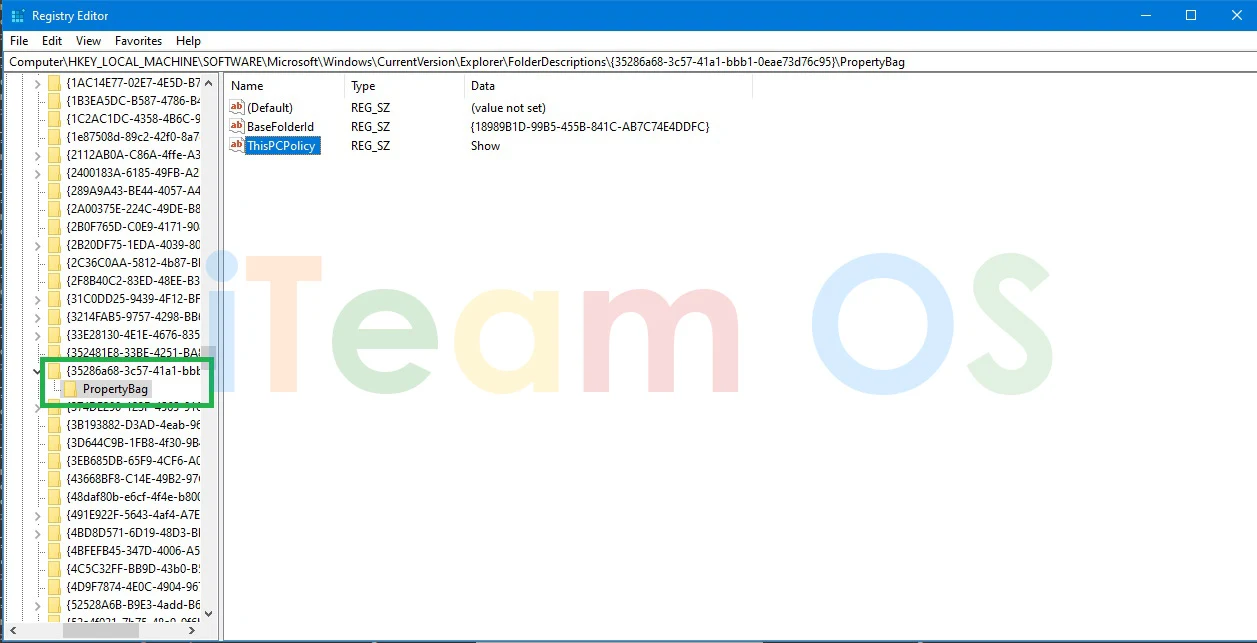Click folder icon of {3D644C9B-1FB8 key
This screenshot has width=1257, height=643.
(x=55, y=442)
